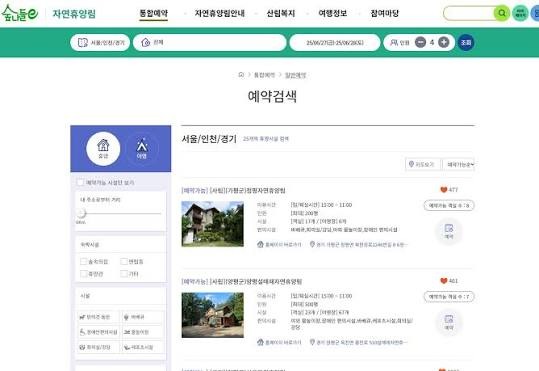Open the 여행정보 menu
Screen dimensions: 539x371
point(333,13)
